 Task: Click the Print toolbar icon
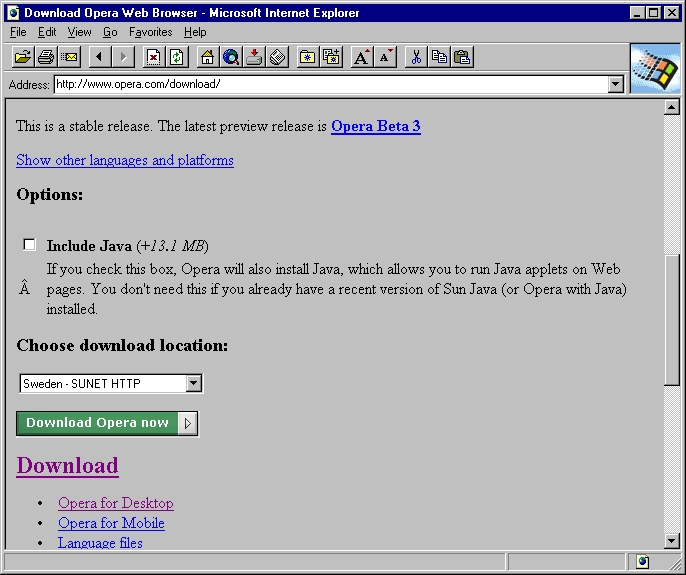46,57
